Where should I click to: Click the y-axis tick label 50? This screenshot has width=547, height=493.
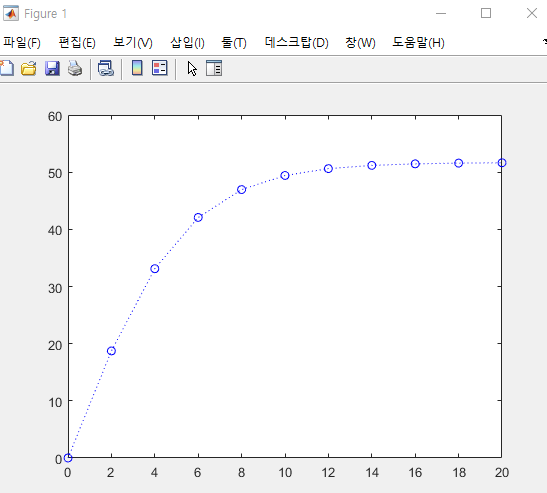(x=55, y=173)
